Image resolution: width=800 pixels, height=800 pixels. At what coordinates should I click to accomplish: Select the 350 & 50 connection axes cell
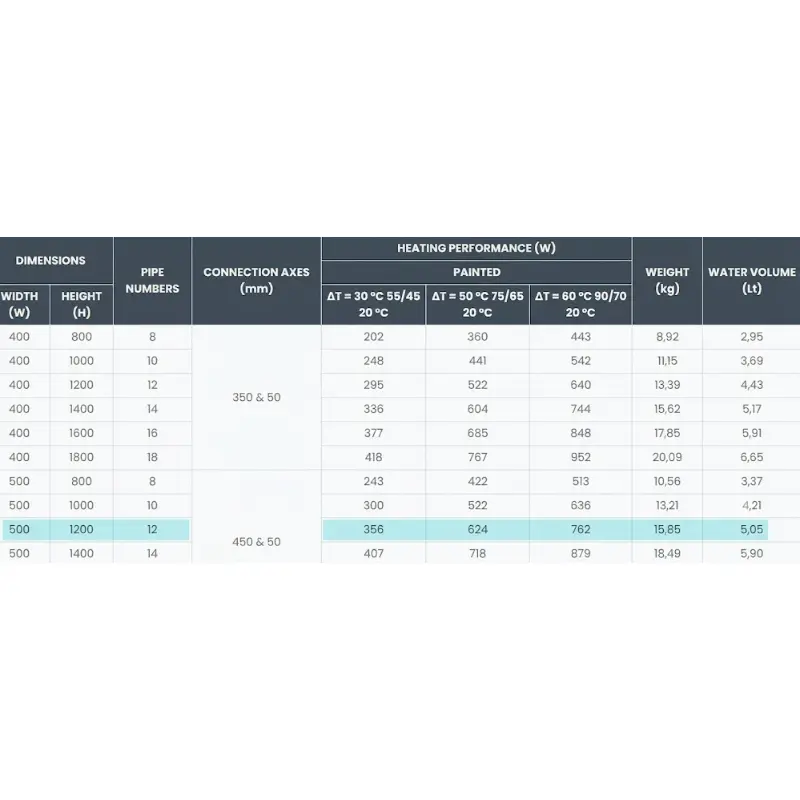(256, 397)
